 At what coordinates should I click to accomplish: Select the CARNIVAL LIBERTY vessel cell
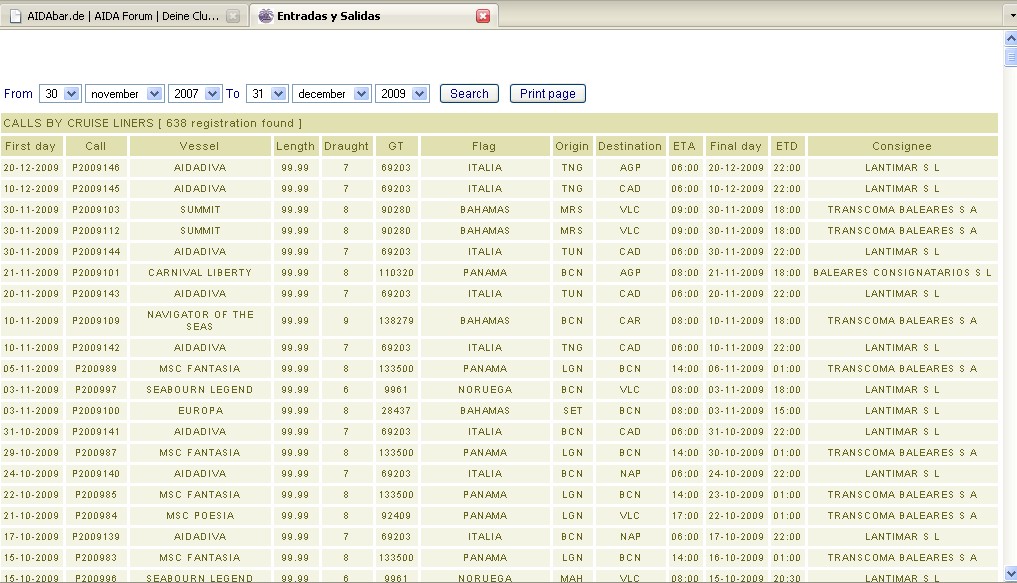coord(200,273)
